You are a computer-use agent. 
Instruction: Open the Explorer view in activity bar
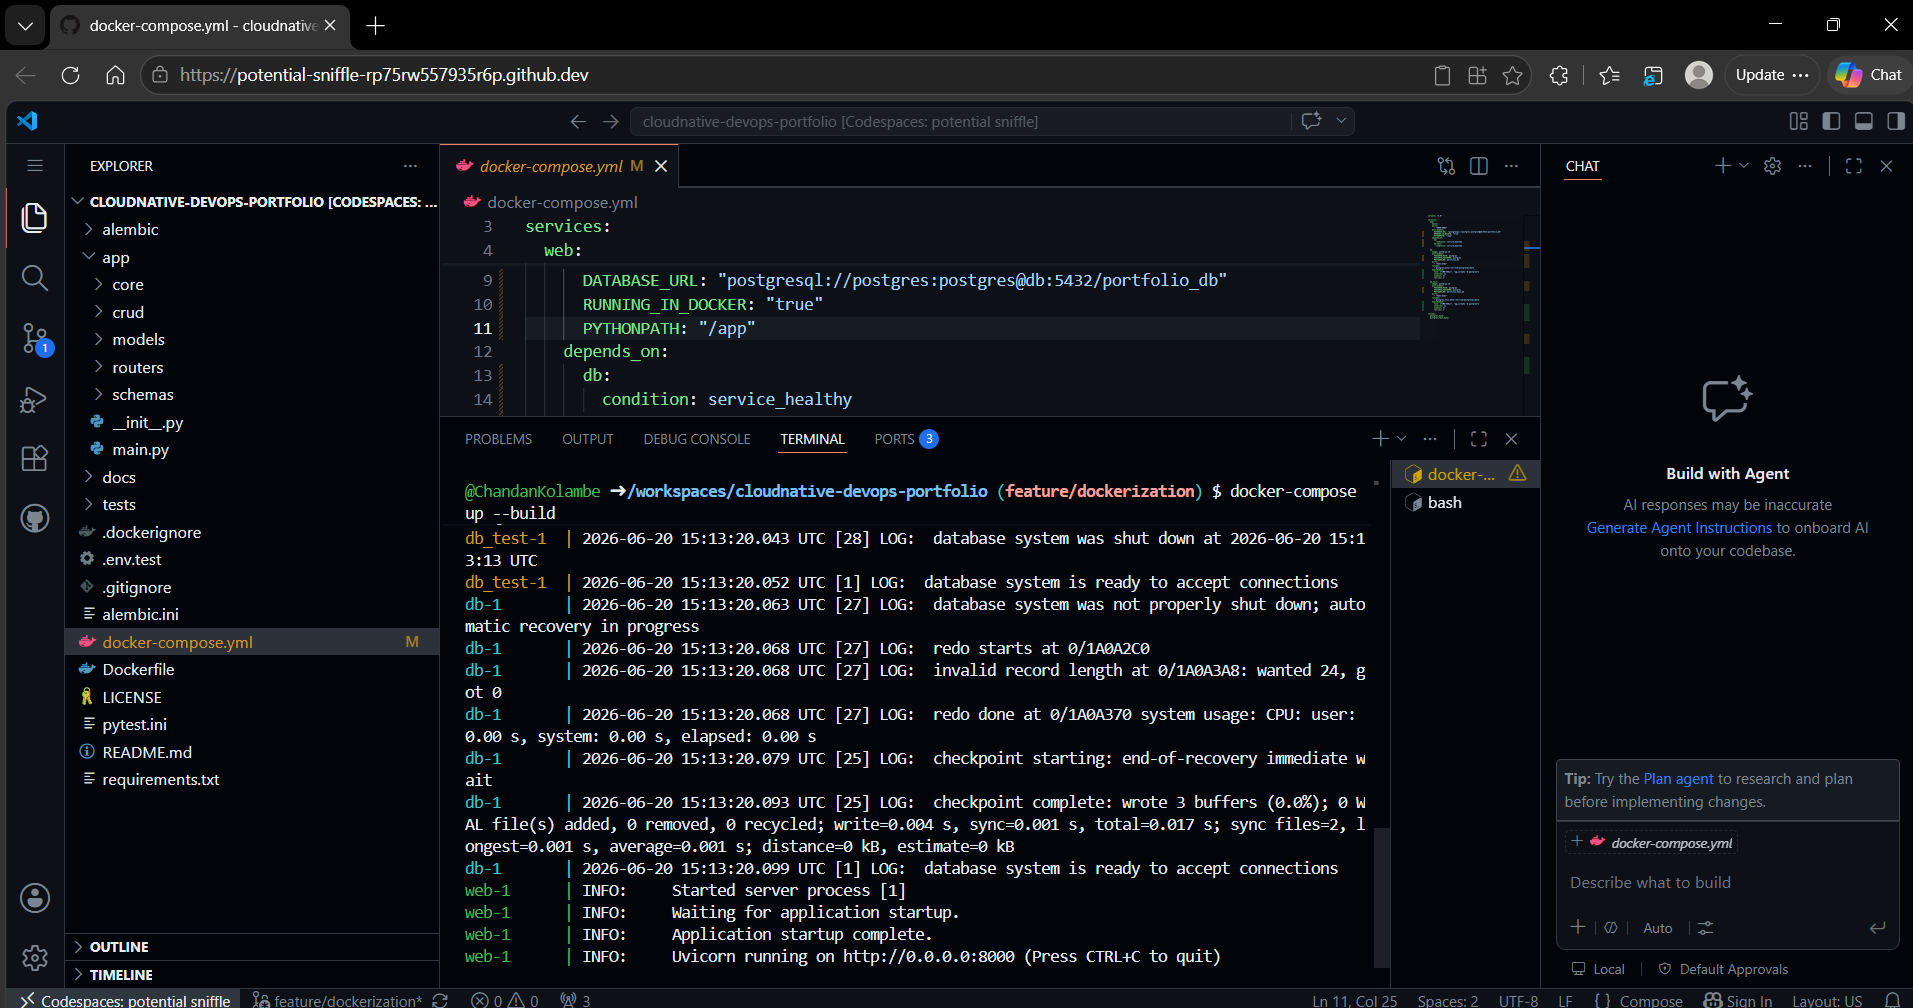pyautogui.click(x=35, y=217)
